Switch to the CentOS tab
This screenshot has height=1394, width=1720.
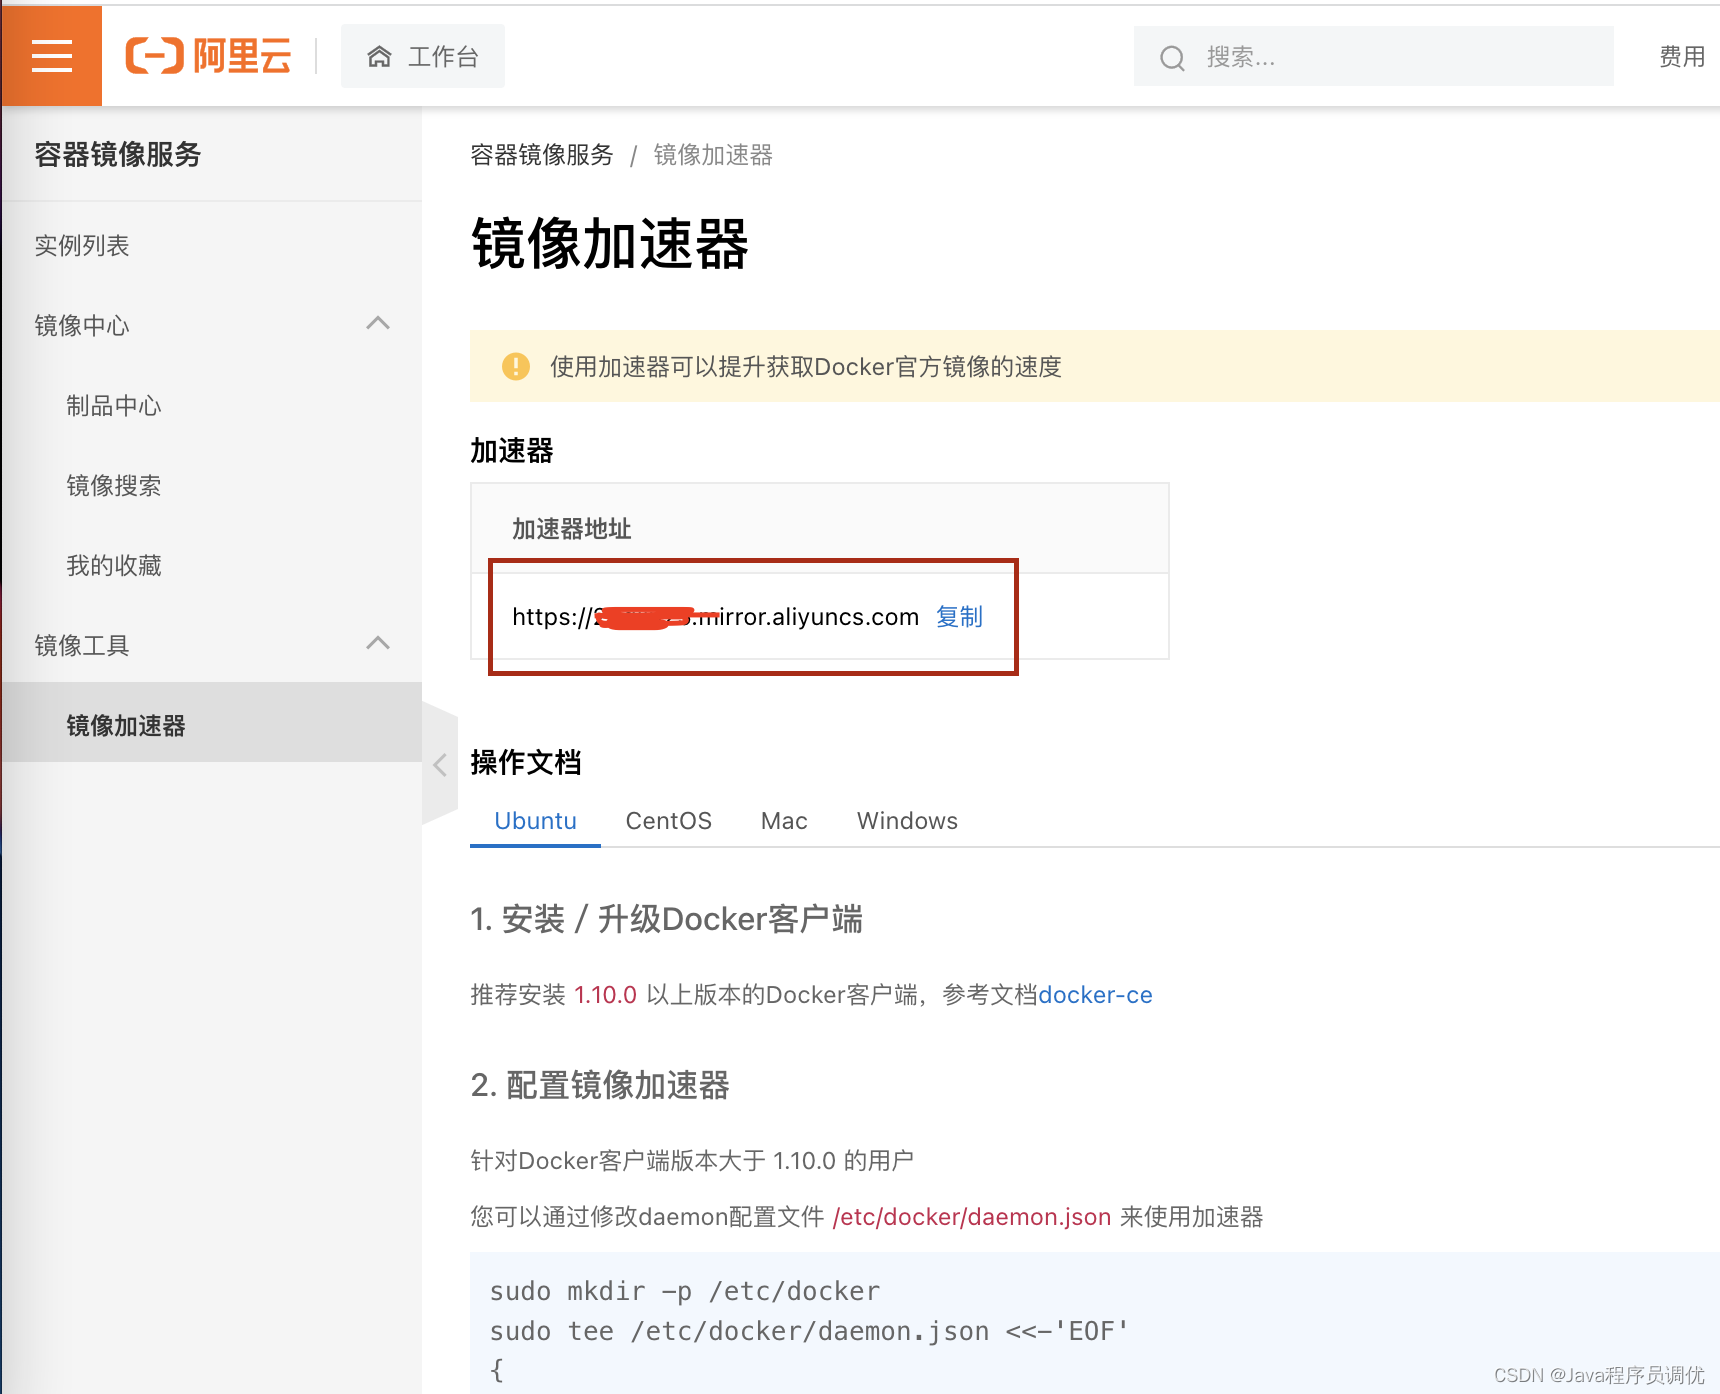pyautogui.click(x=668, y=821)
